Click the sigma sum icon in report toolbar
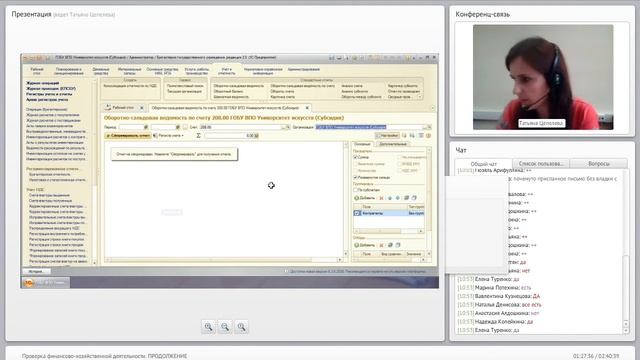The height and width of the screenshot is (360, 640). [x=198, y=136]
